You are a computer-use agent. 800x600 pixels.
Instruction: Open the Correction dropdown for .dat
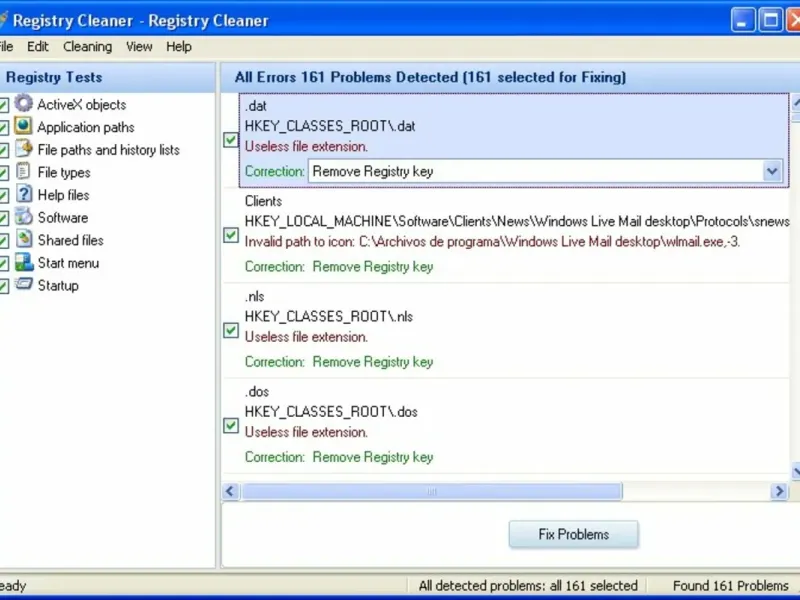click(x=772, y=171)
